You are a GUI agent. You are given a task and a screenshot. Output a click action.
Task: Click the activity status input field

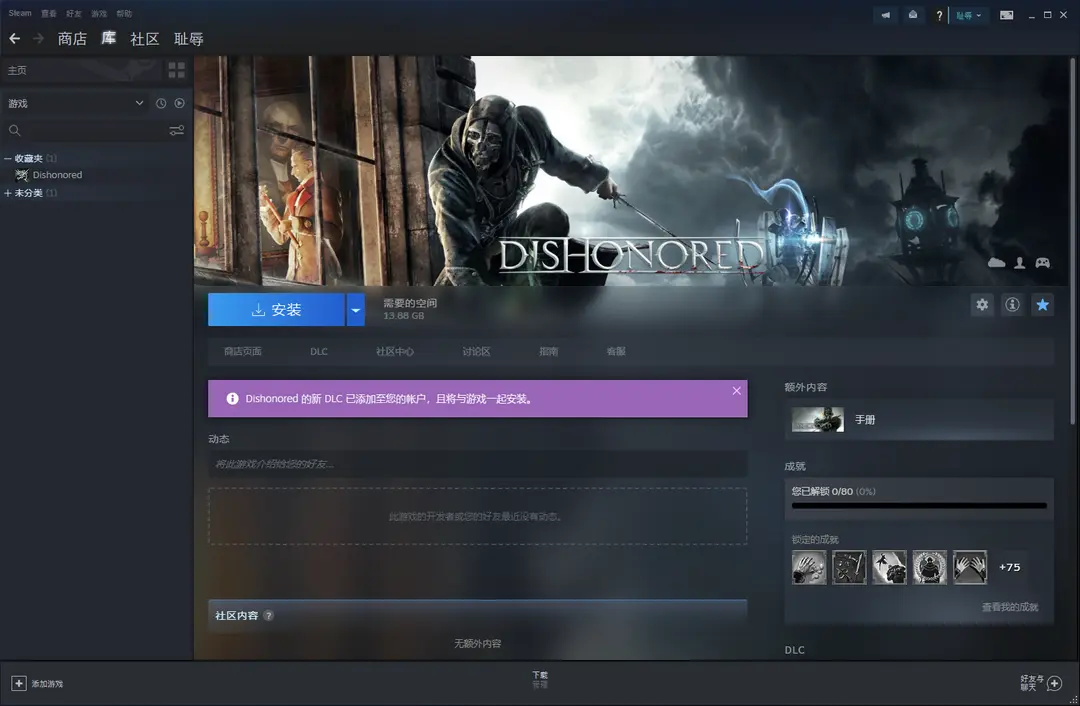point(477,464)
